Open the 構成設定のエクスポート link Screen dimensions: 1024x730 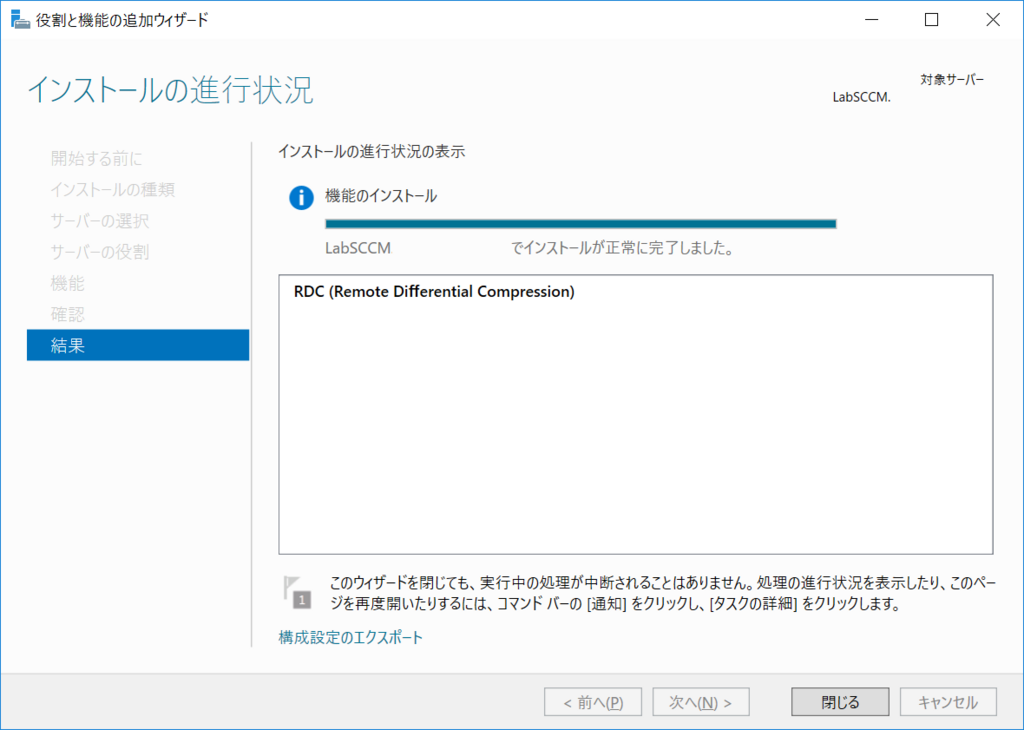[351, 637]
